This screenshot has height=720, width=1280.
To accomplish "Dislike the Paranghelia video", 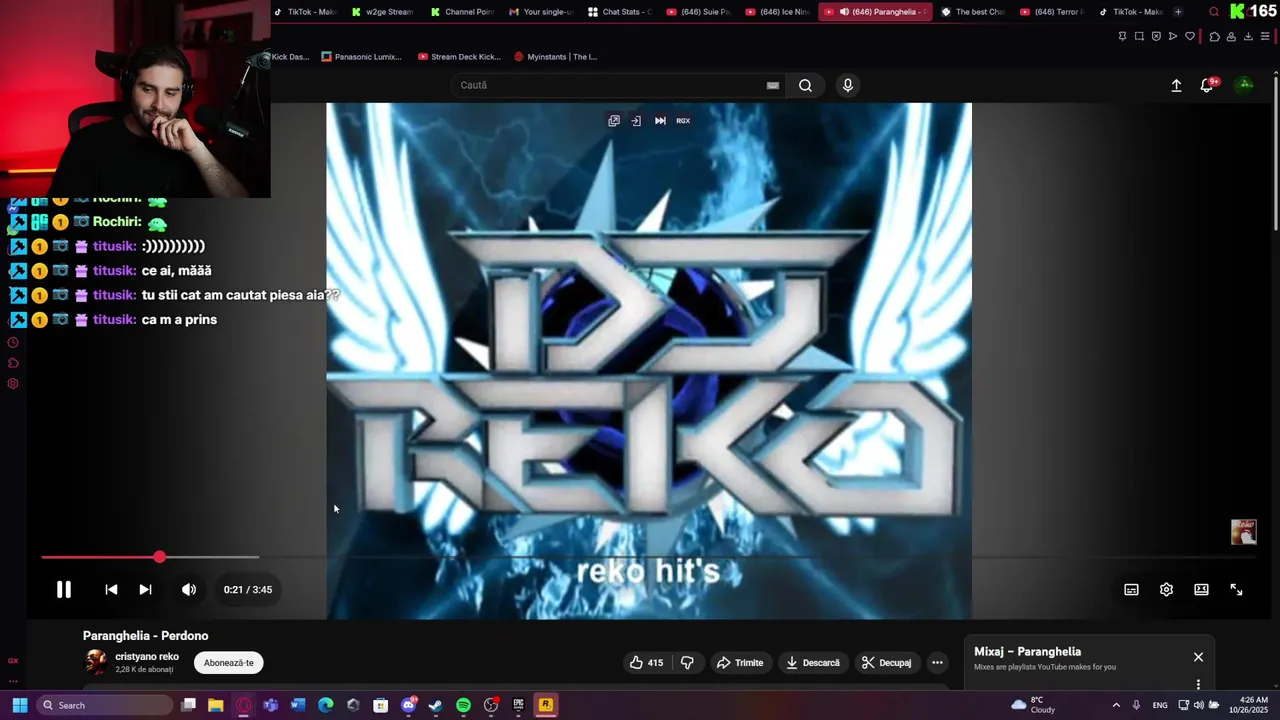I will pos(687,662).
